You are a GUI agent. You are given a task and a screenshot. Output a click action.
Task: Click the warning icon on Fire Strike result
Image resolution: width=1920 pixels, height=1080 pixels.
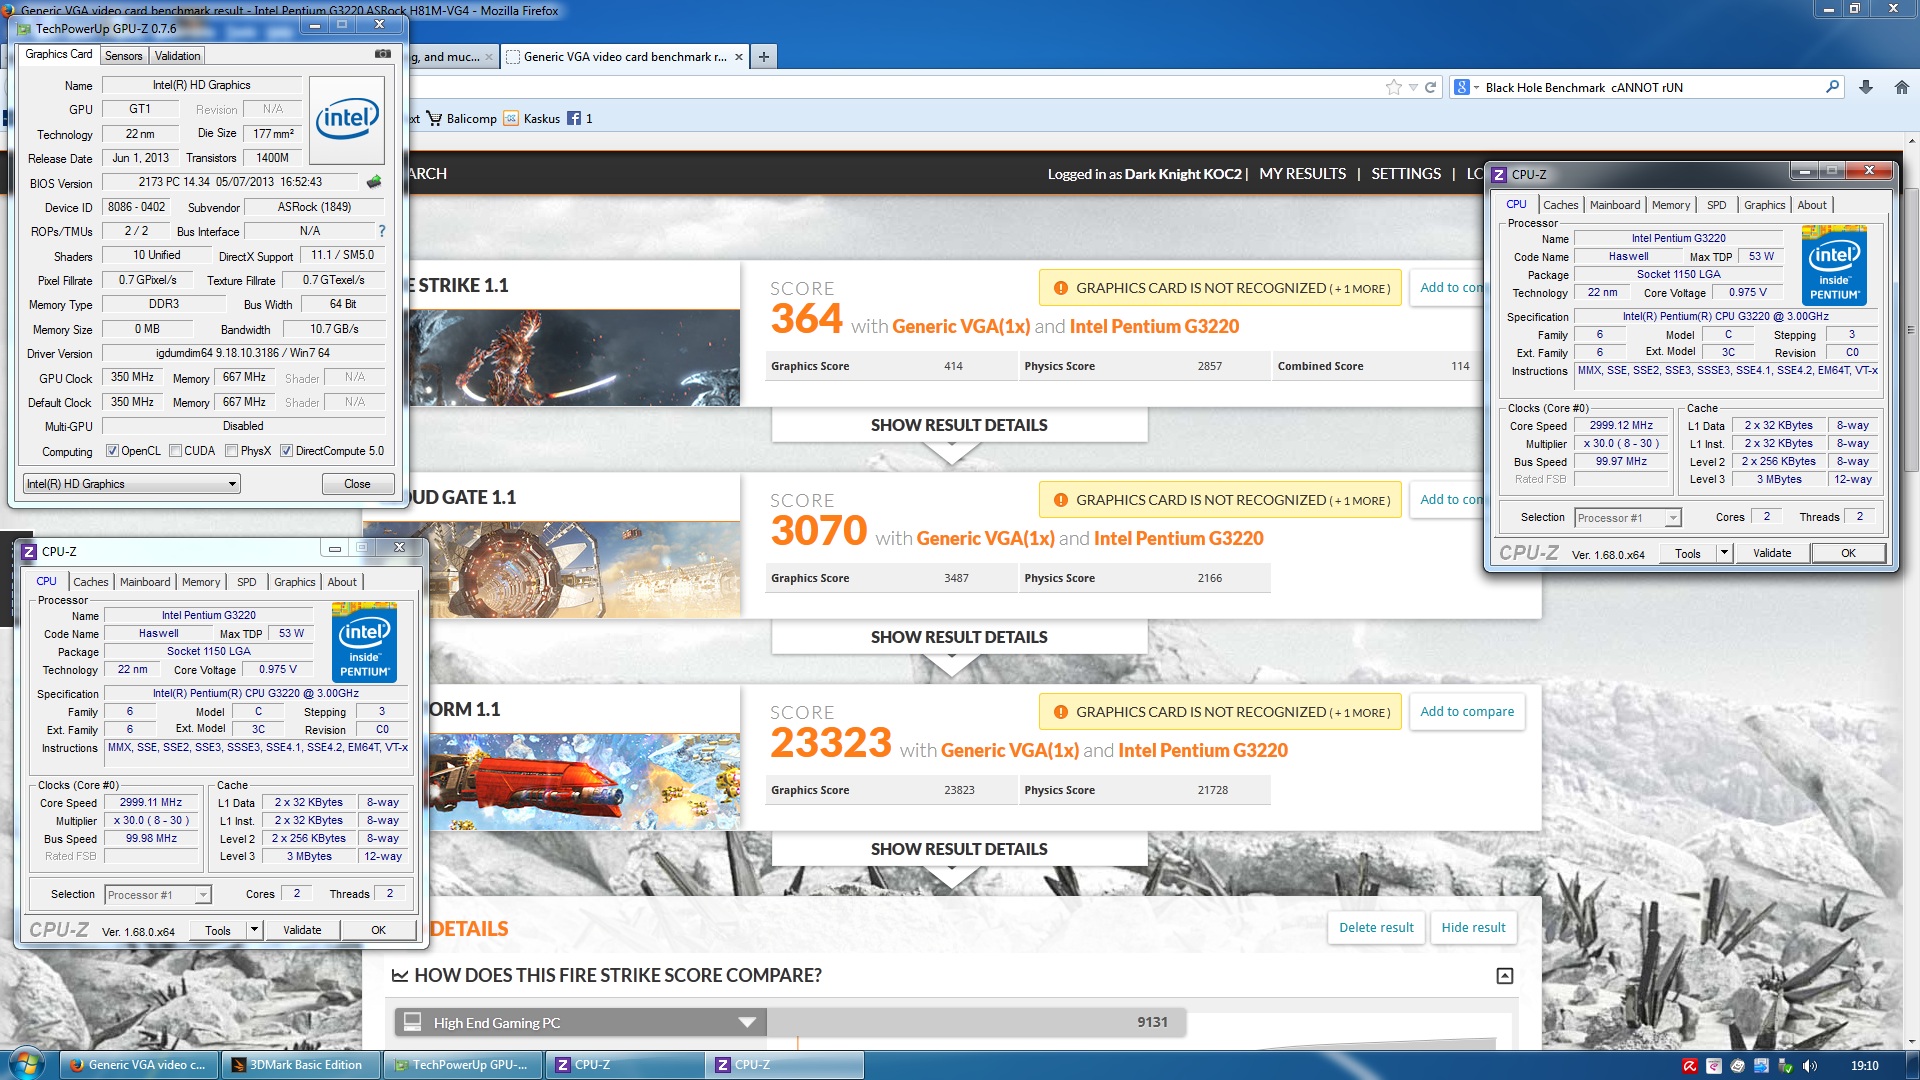click(x=1061, y=288)
